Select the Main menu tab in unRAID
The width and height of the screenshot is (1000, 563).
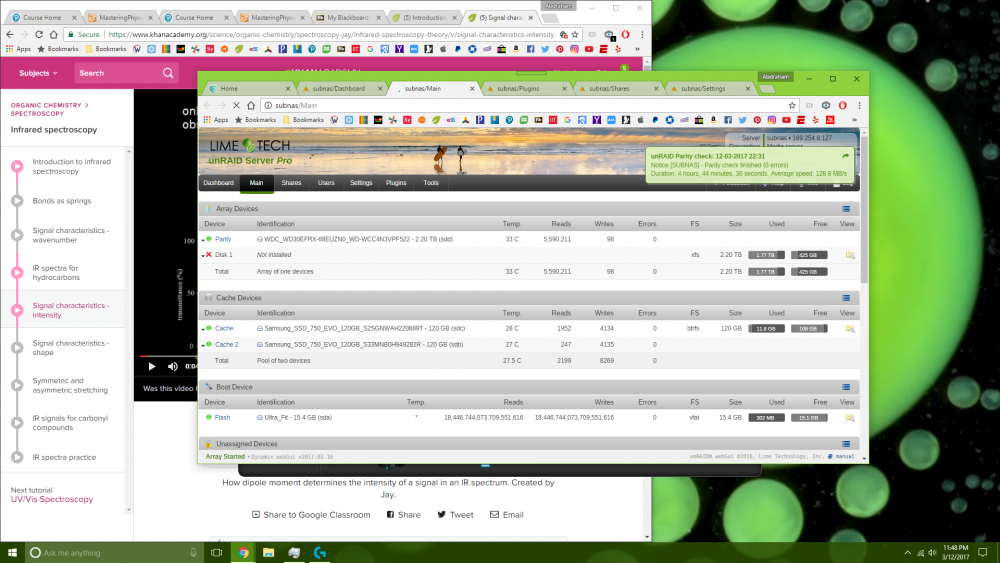pos(256,183)
